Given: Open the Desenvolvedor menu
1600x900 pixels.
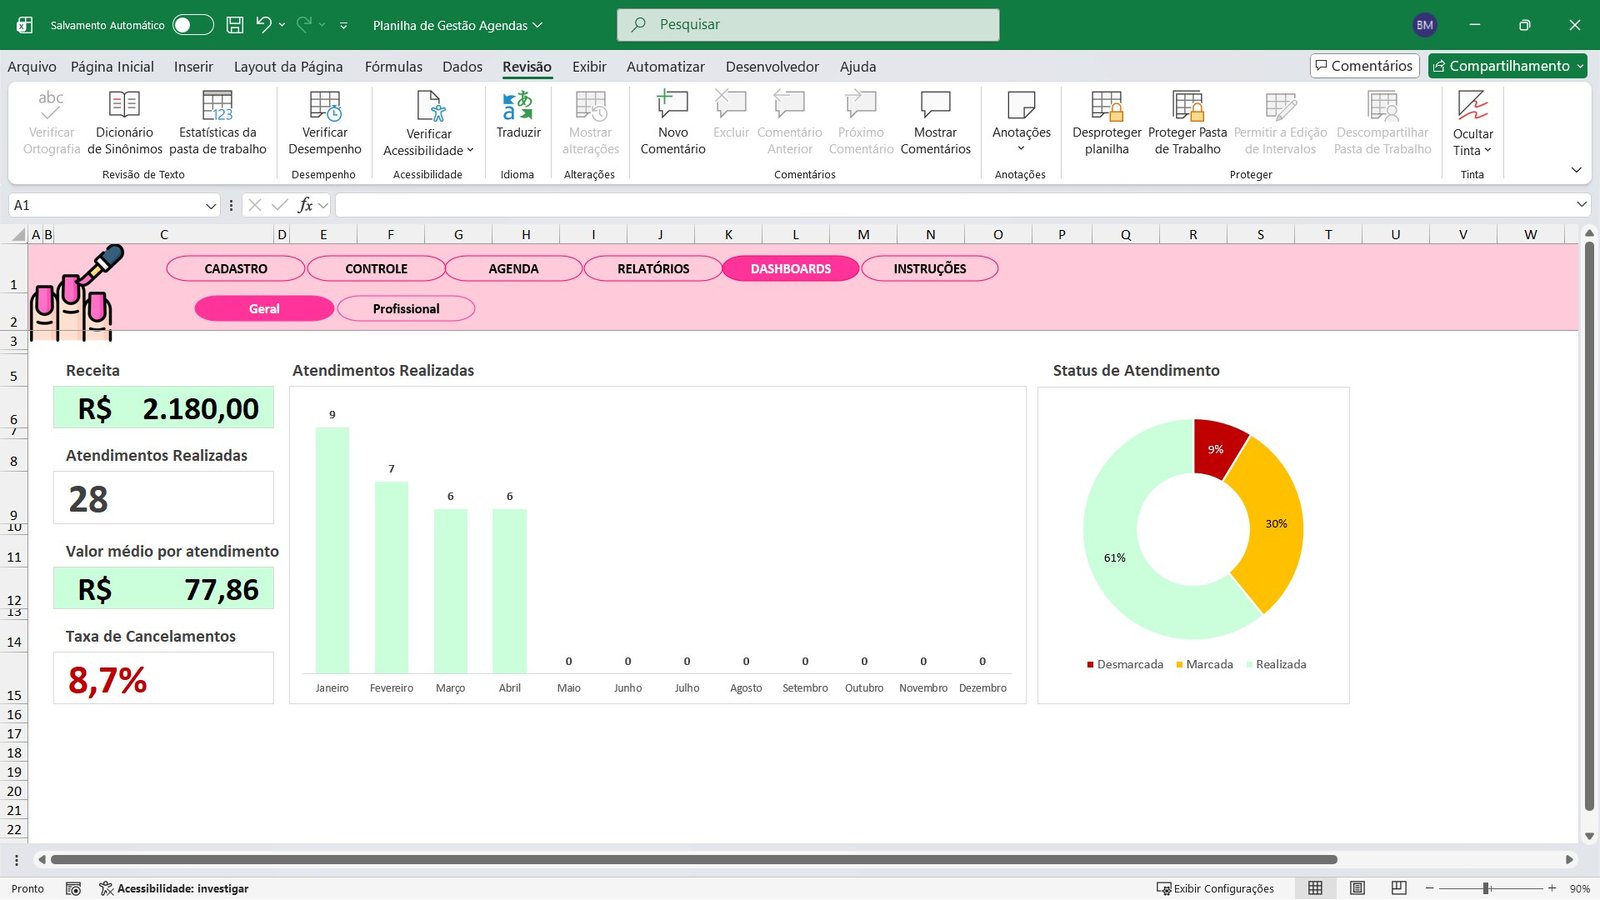Looking at the screenshot, I should click(771, 66).
